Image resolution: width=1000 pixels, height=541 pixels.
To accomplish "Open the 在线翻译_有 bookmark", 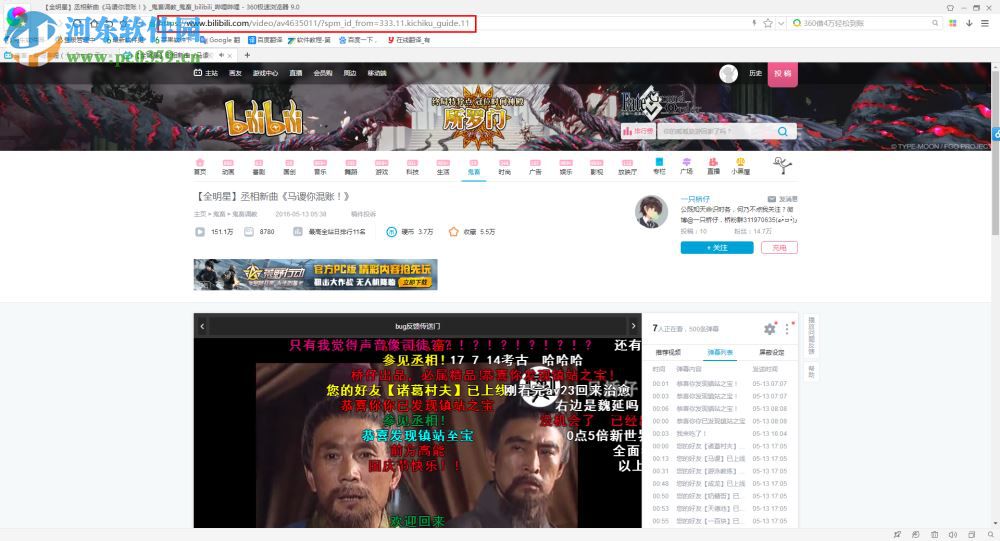I will coord(408,40).
